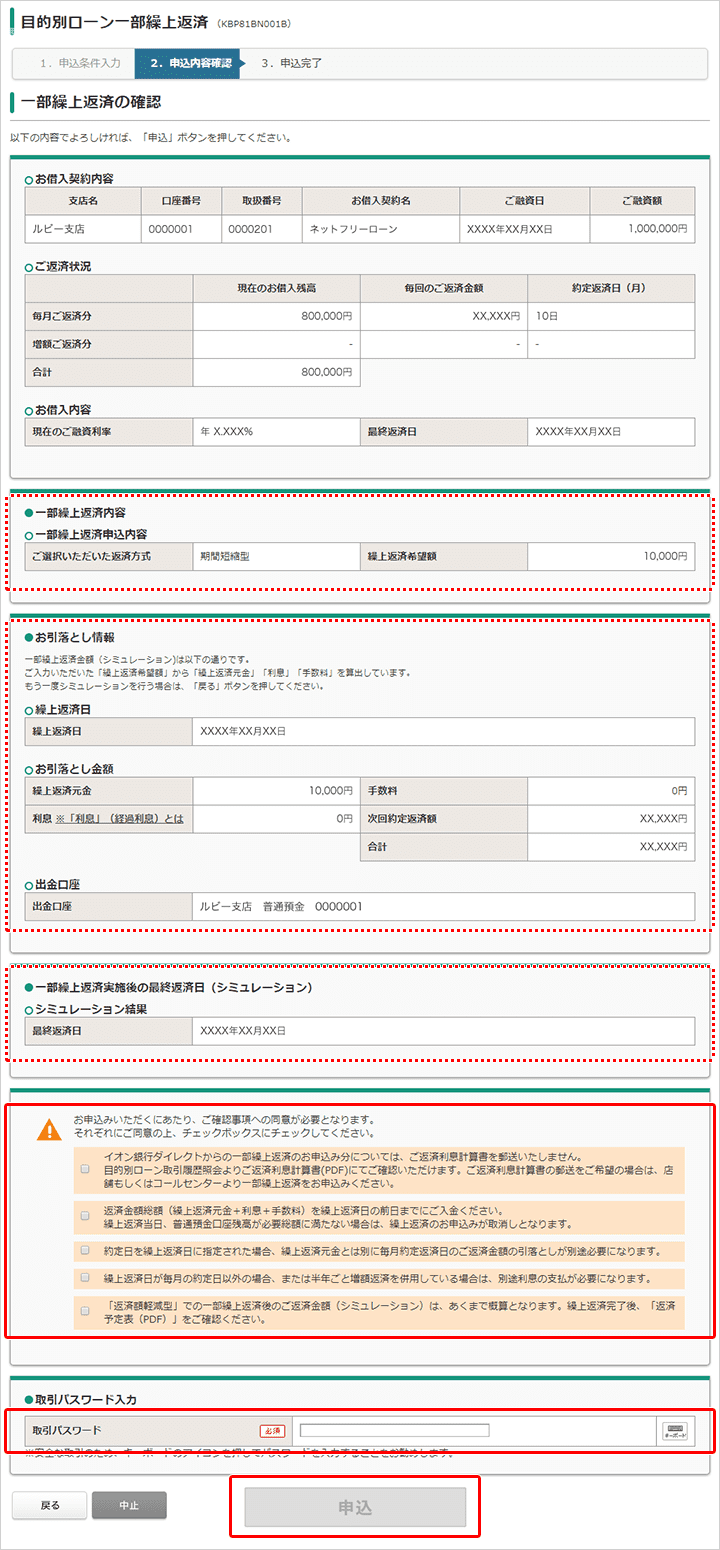Click the red 必須 badge
Image resolution: width=720 pixels, height=1550 pixels.
pos(272,1430)
